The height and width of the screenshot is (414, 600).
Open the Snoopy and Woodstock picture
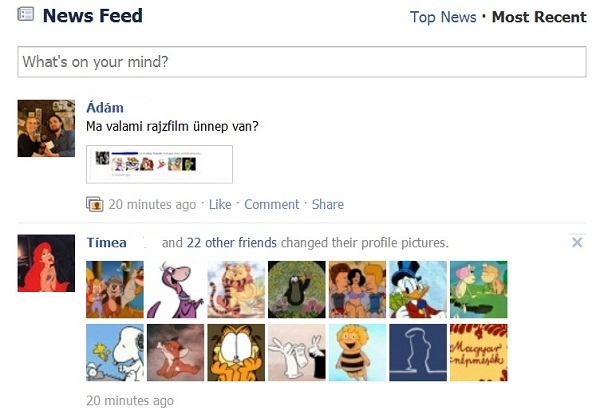point(115,352)
